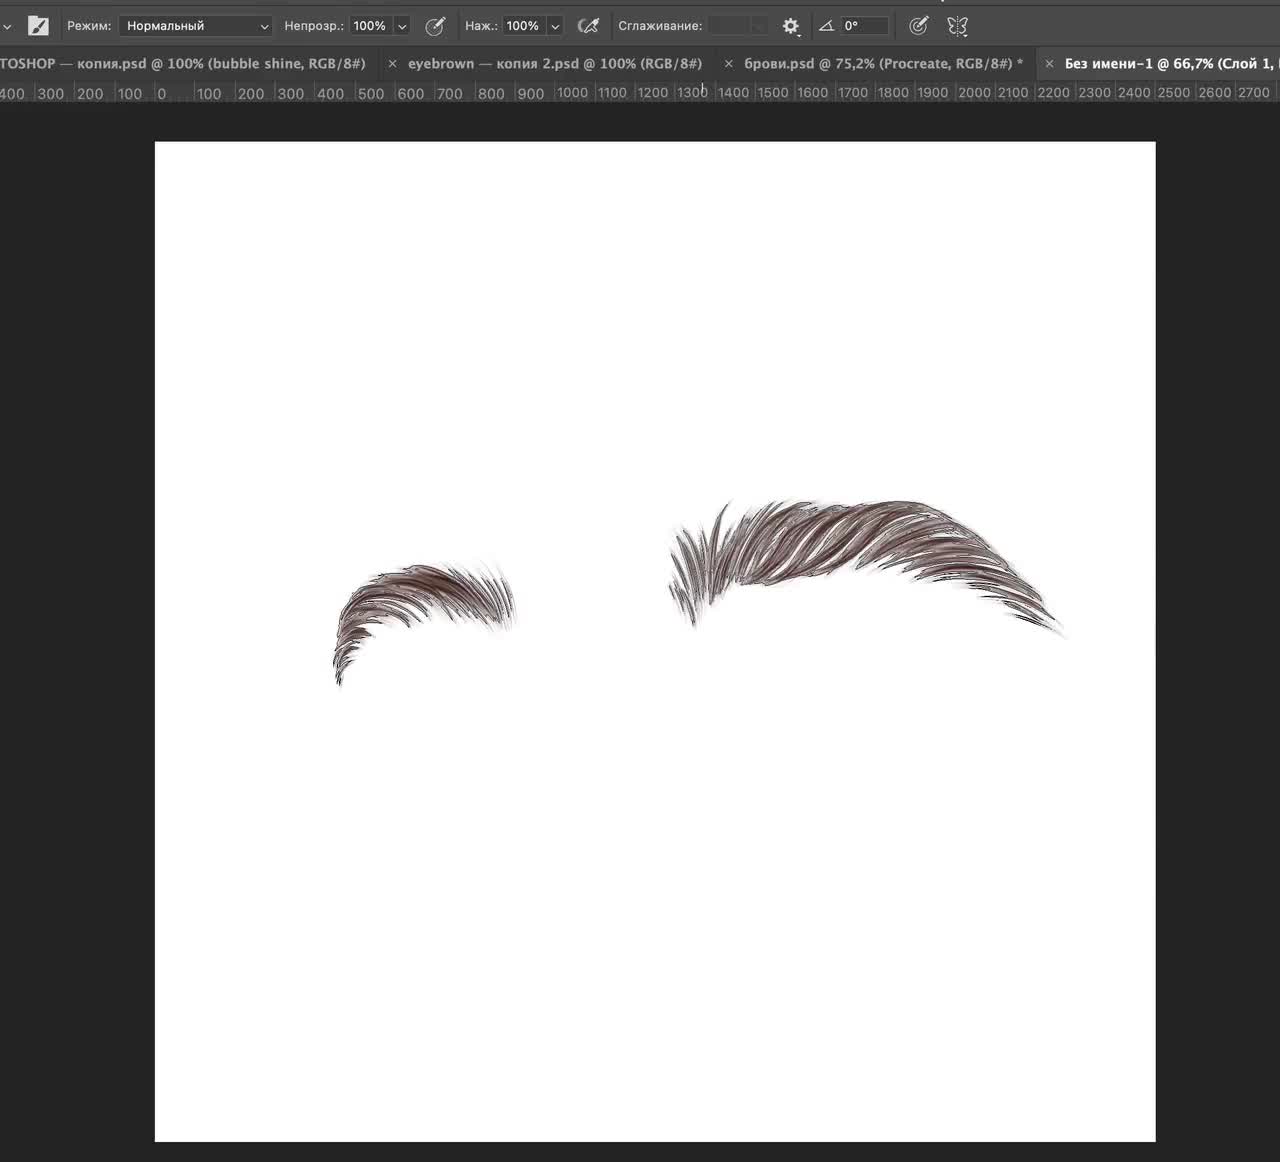Open the Режим blend mode dropdown
Viewport: 1280px width, 1162px height.
[196, 26]
